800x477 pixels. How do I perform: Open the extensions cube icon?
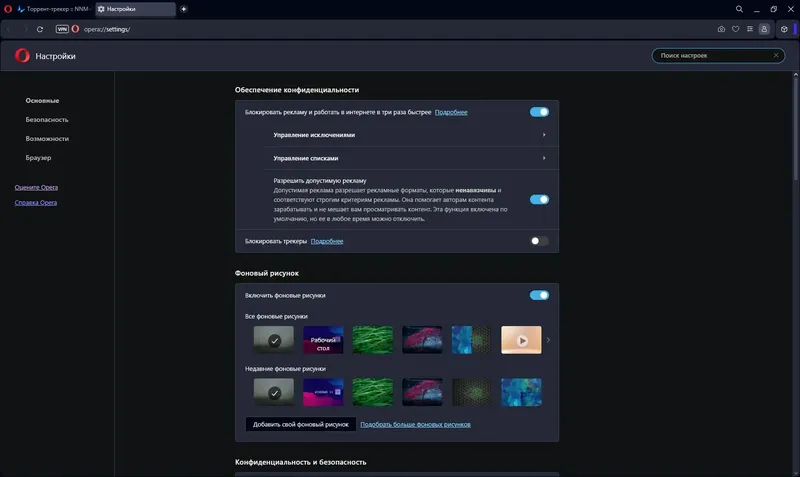784,29
